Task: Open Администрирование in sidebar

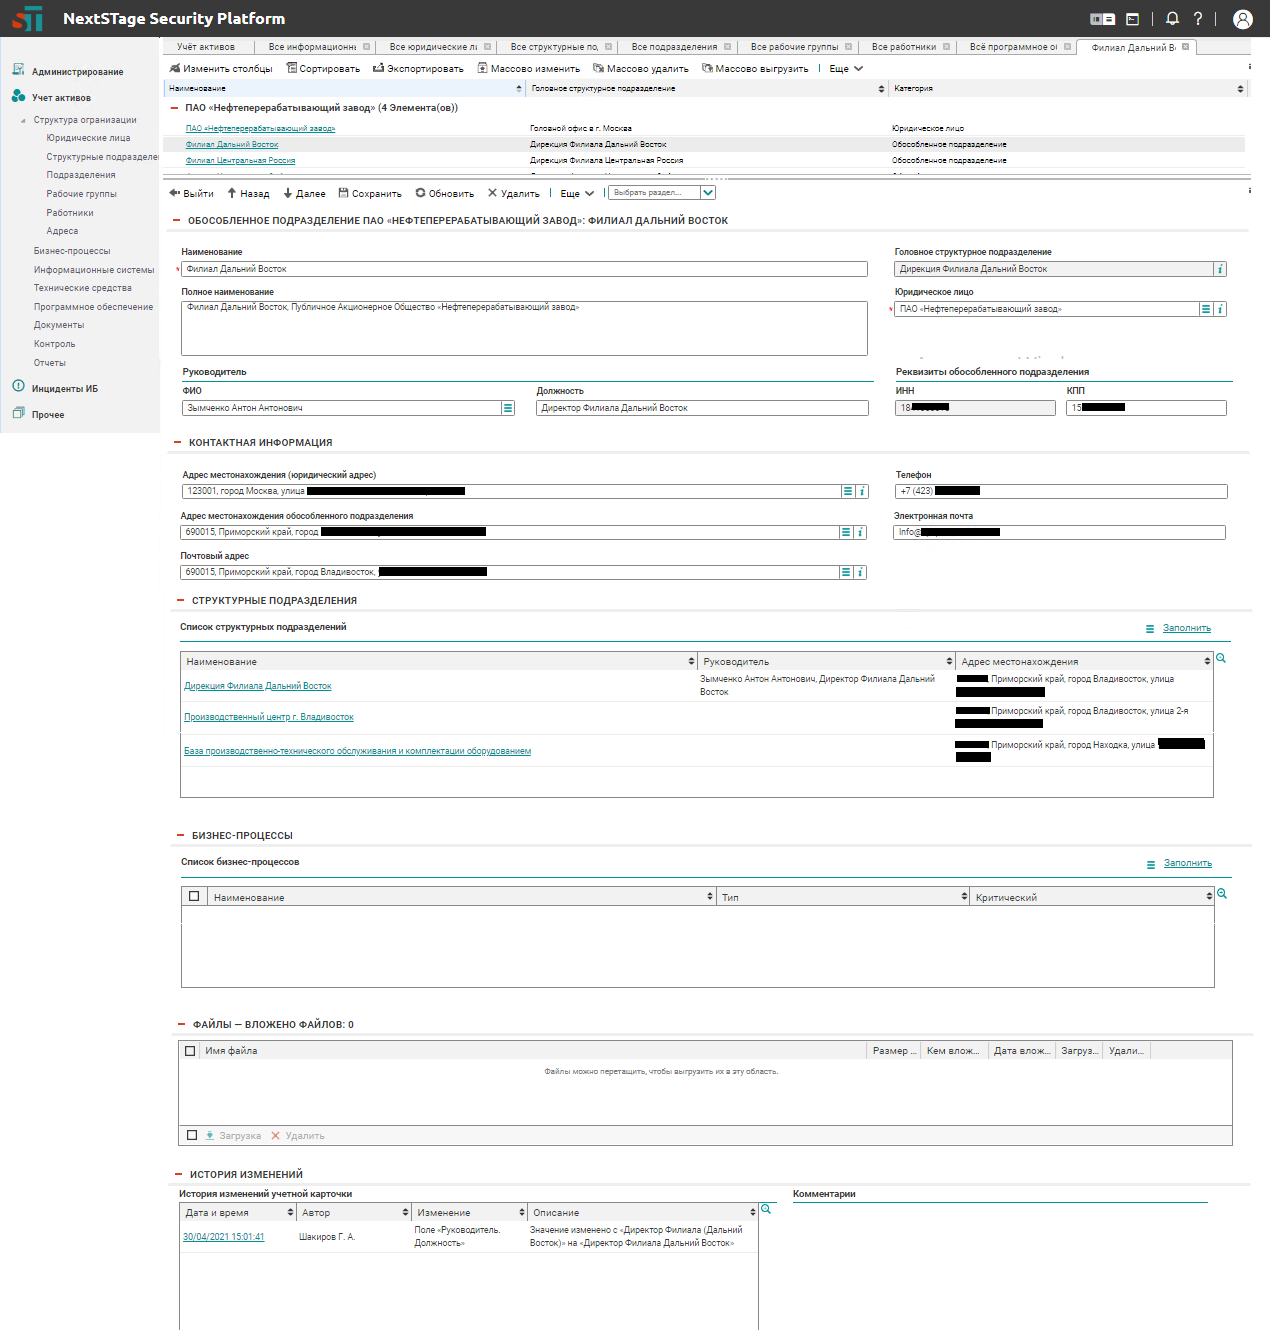Action: click(x=78, y=72)
